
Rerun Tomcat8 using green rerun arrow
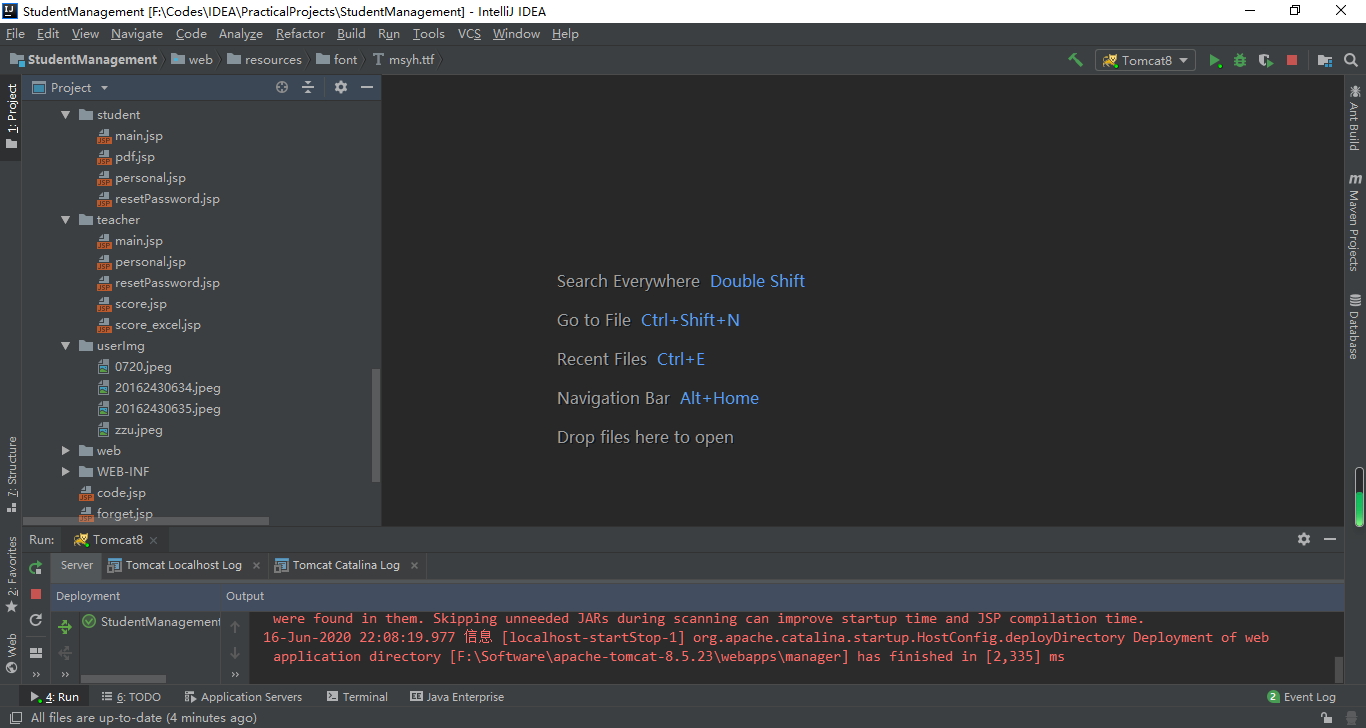click(x=36, y=568)
